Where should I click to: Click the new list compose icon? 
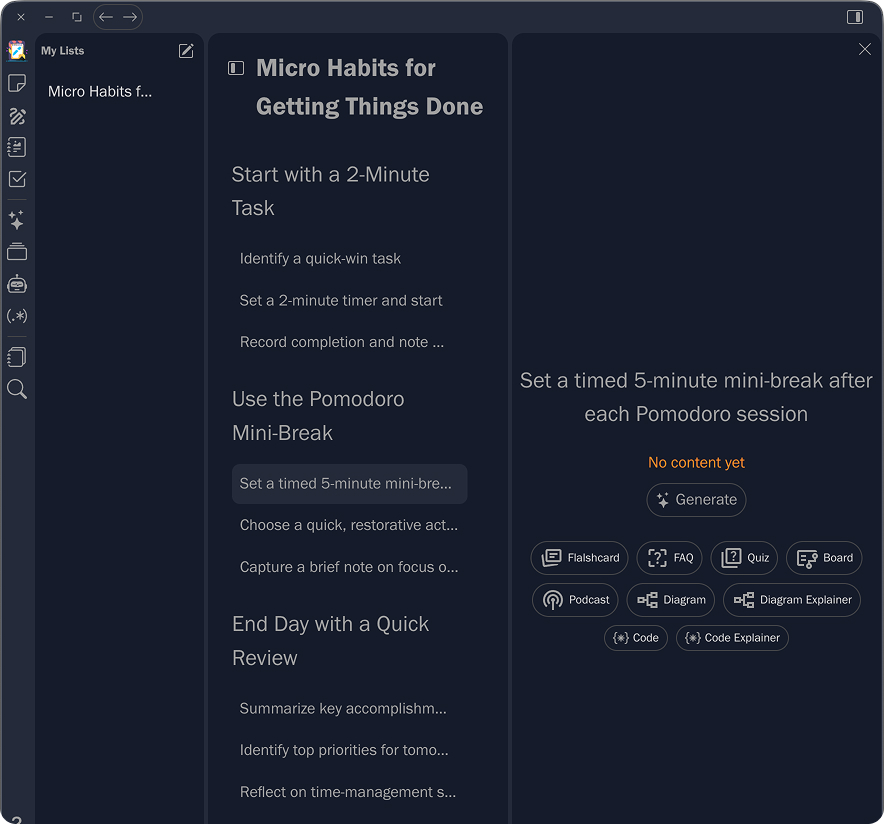pos(186,51)
